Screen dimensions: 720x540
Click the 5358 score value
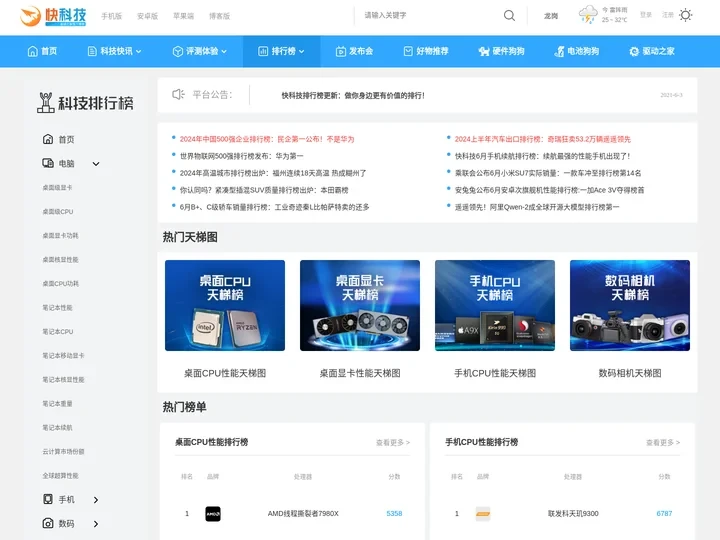click(394, 513)
